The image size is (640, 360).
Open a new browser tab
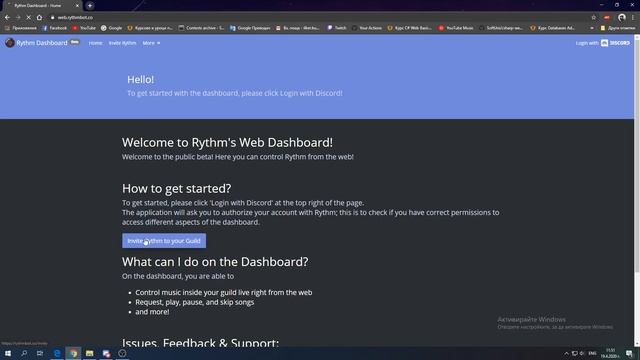(90, 6)
